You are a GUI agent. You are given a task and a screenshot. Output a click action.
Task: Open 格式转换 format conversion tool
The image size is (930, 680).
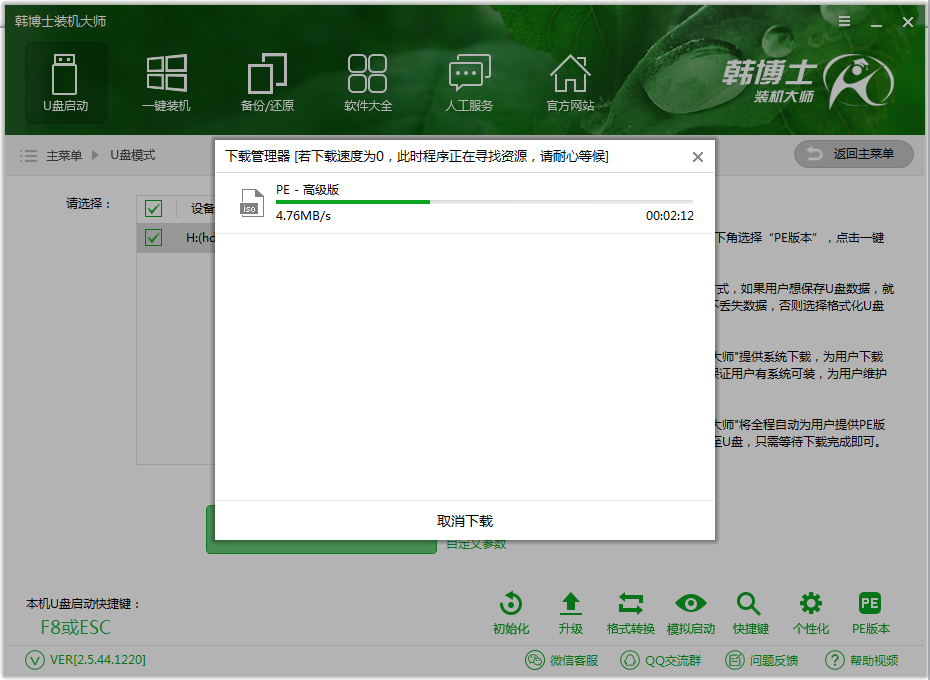(630, 614)
